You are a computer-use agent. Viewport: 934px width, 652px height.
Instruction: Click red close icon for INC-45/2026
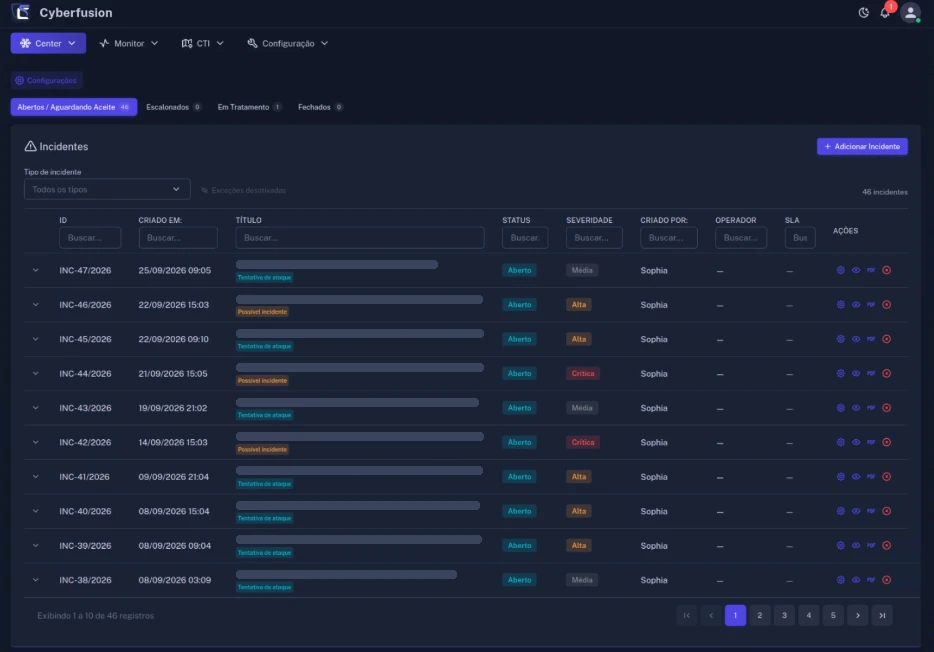886,339
